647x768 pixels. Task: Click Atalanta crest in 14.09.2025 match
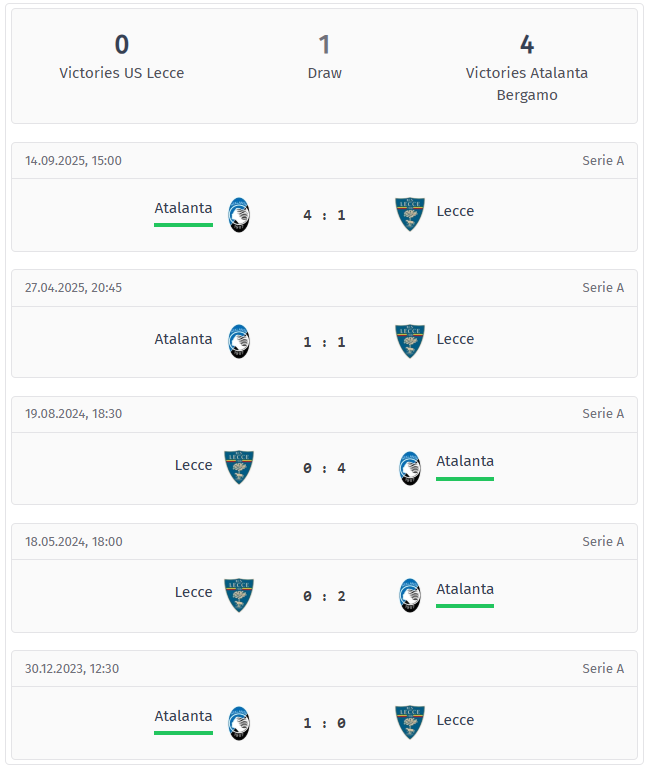[239, 215]
